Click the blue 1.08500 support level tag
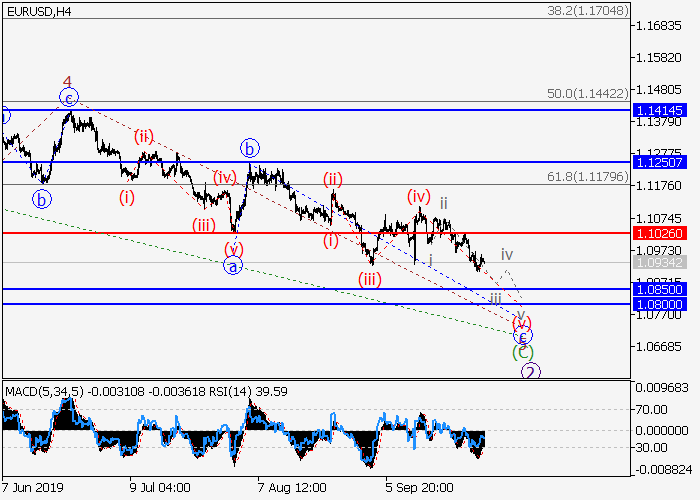The width and height of the screenshot is (700, 500). [x=658, y=289]
